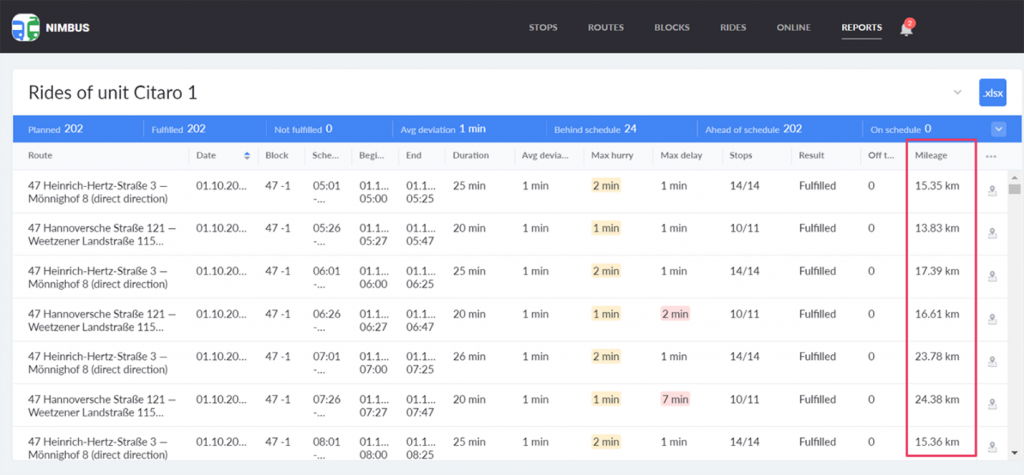Open map icon for 16.61 km ride
1024x475 pixels.
(992, 319)
